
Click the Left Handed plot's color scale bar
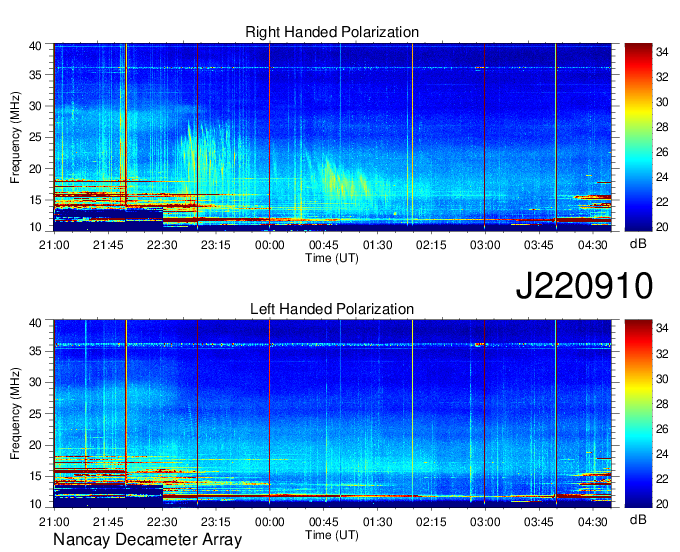(638, 414)
